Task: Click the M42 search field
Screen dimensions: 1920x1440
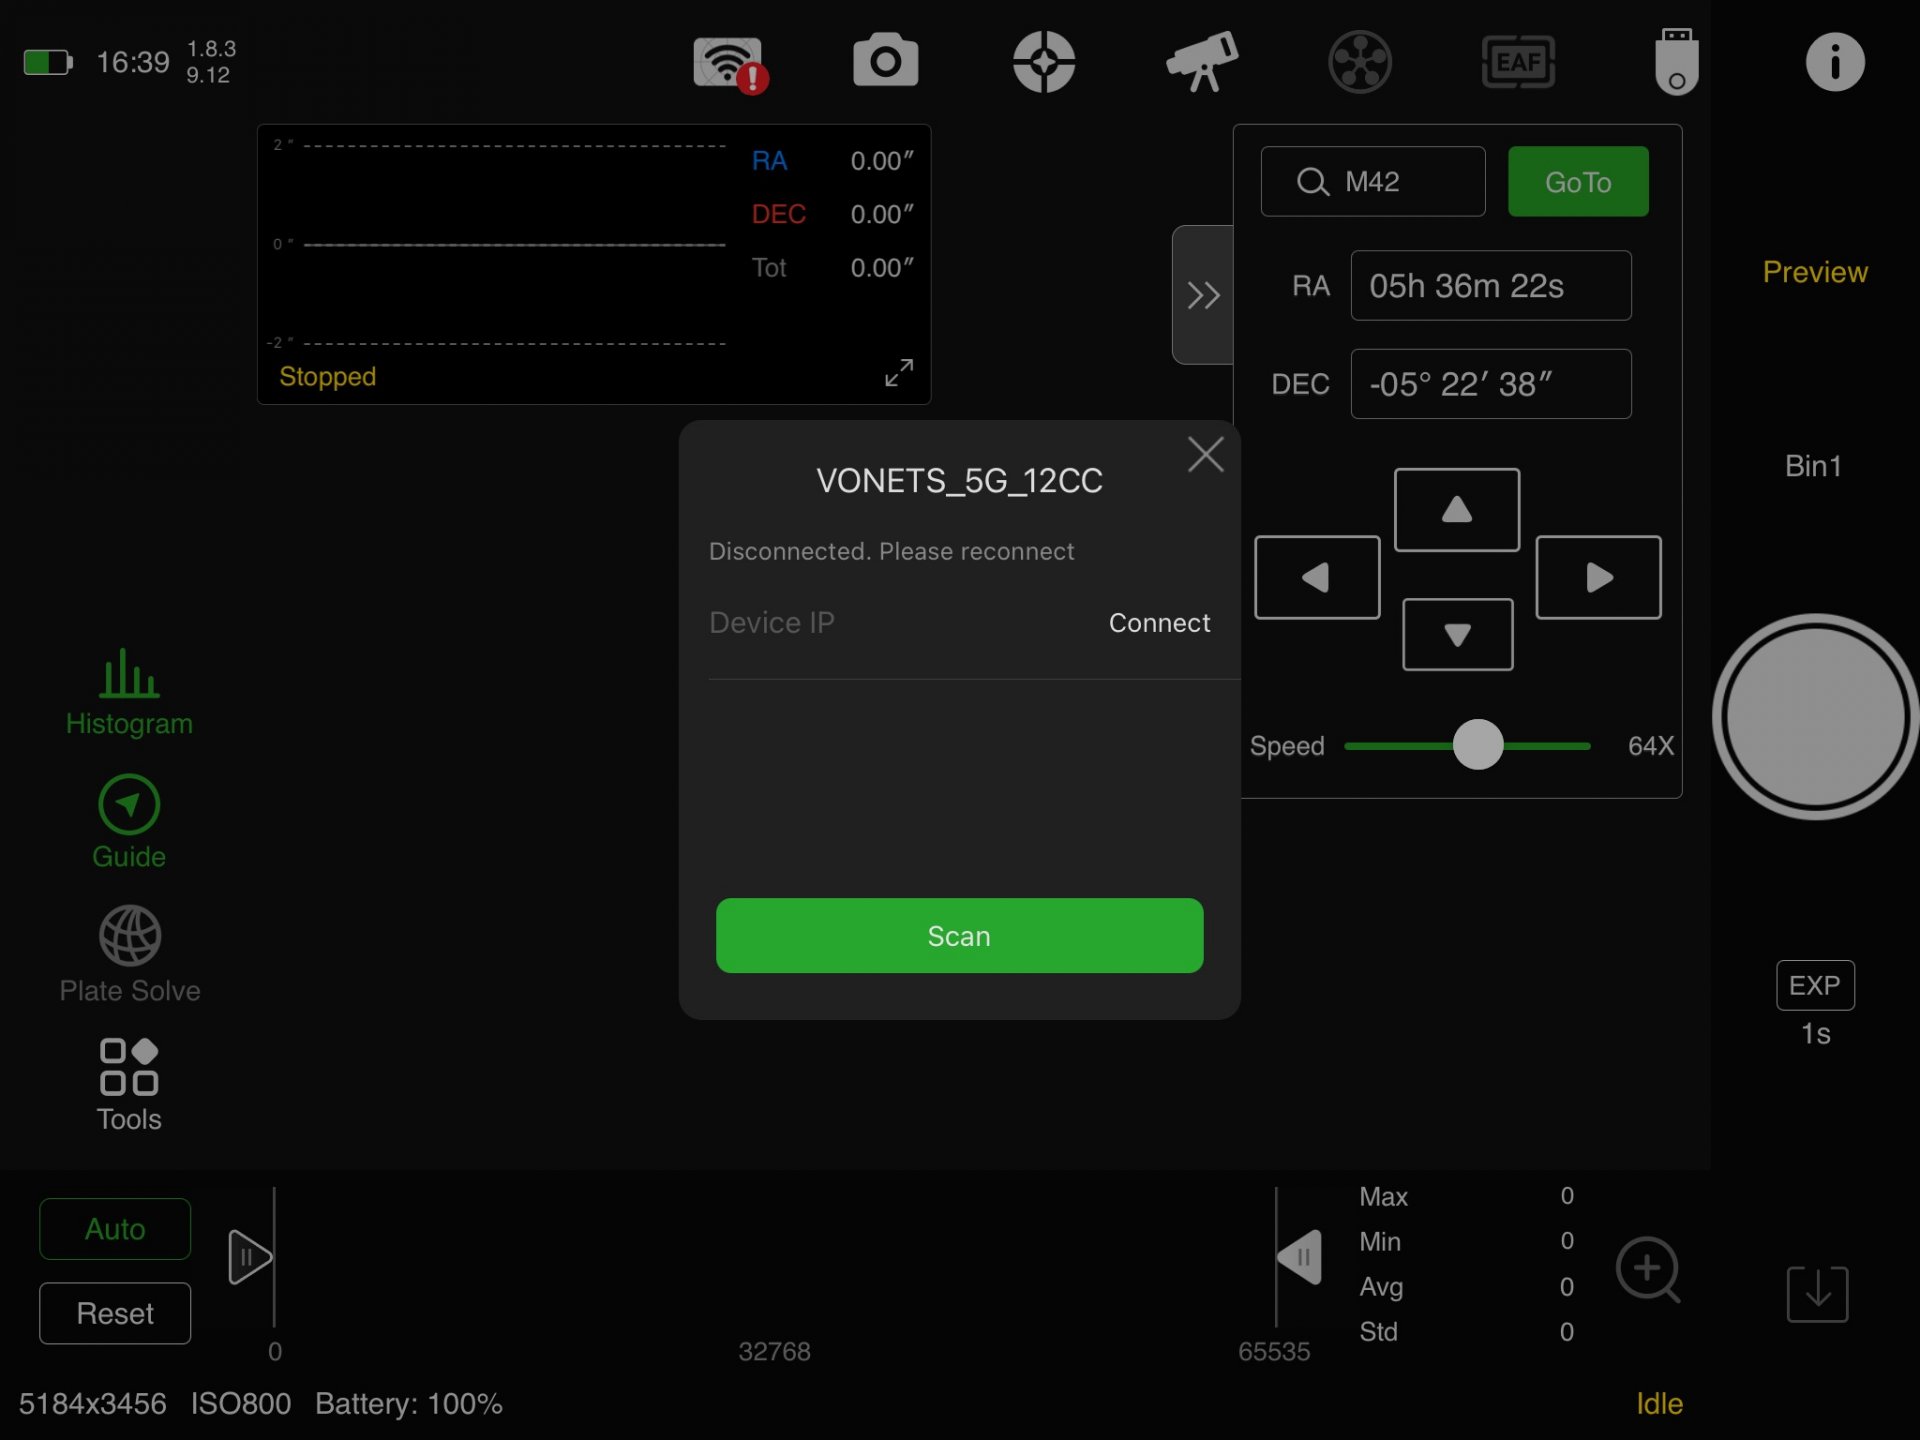Action: [x=1373, y=181]
